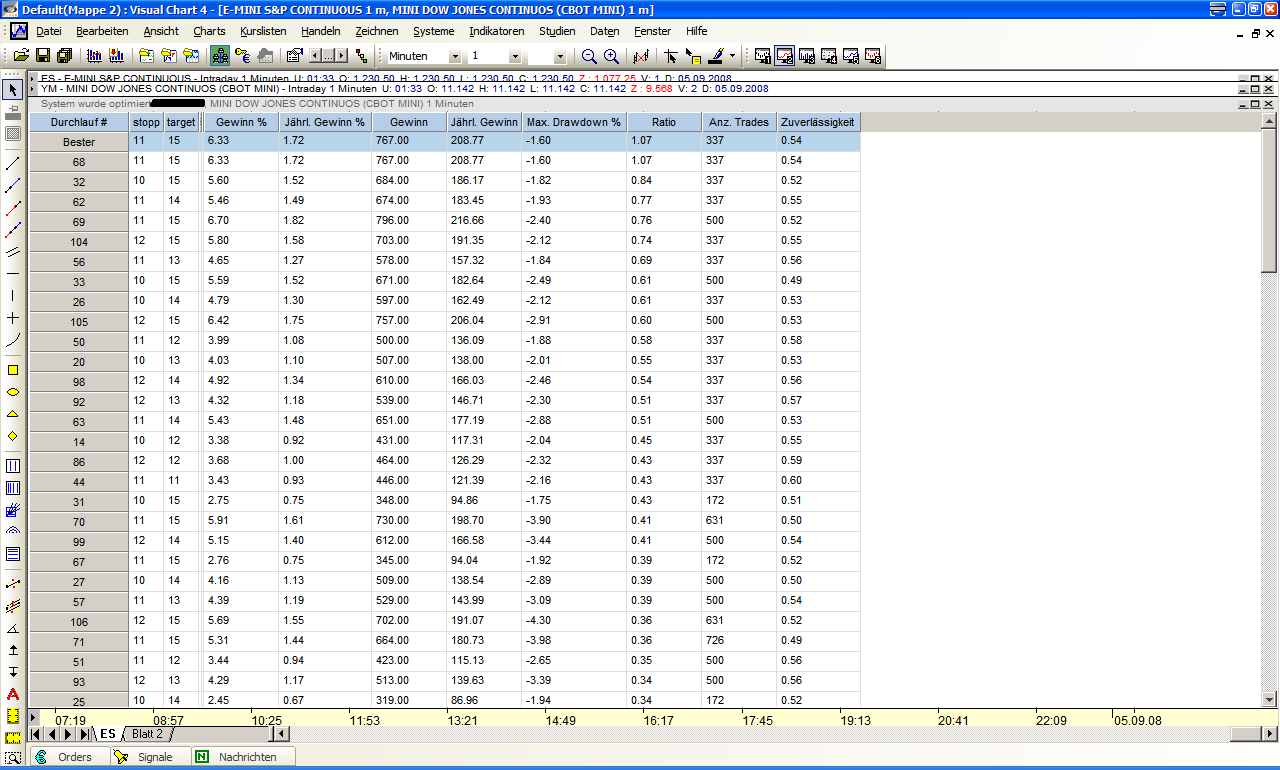Open the Indikatoren menu
1280x770 pixels.
[x=496, y=31]
